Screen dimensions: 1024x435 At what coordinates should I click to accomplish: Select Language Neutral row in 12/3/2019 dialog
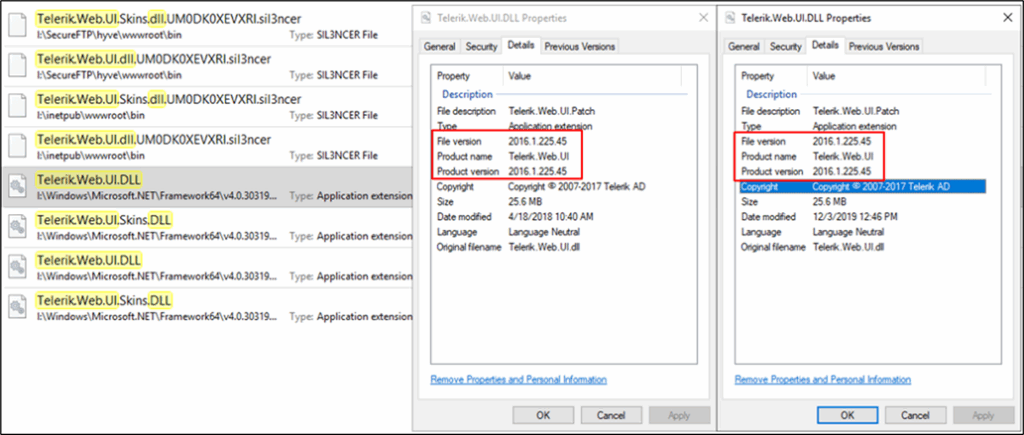click(x=862, y=232)
